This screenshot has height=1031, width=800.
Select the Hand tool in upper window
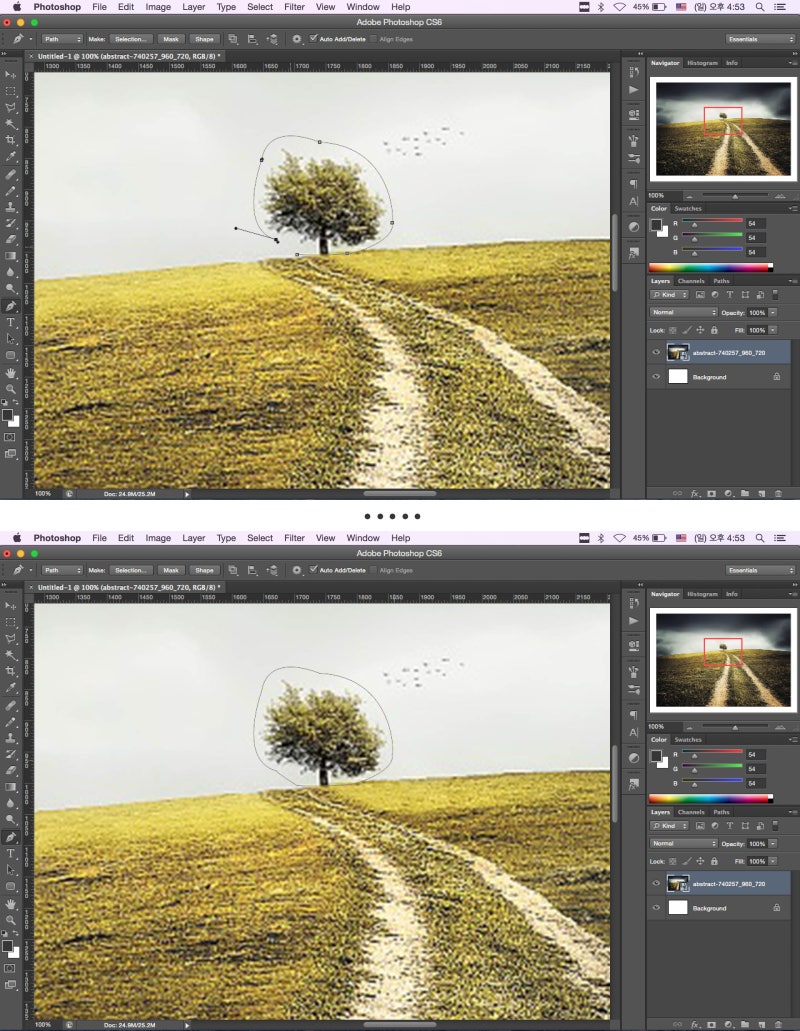(x=11, y=373)
